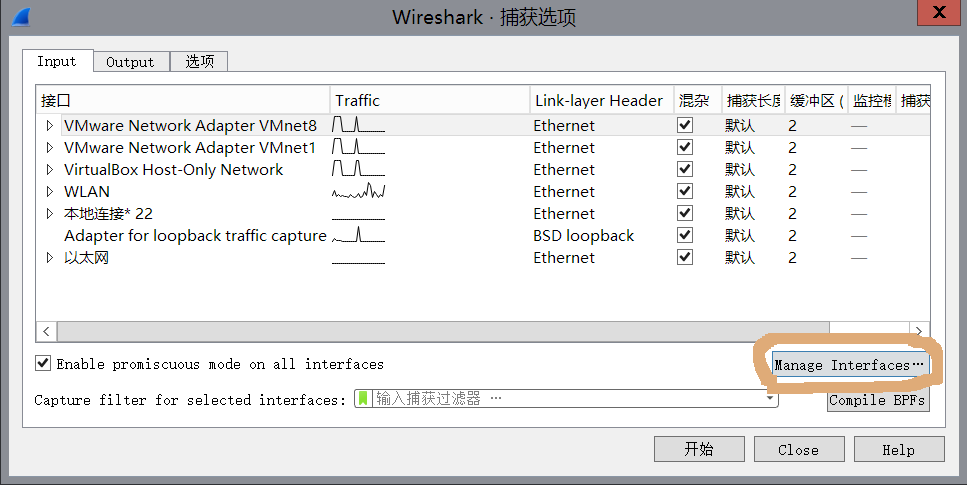The image size is (967, 486).
Task: Uncheck Enable promiscuous mode on all interfaces
Action: pos(43,363)
